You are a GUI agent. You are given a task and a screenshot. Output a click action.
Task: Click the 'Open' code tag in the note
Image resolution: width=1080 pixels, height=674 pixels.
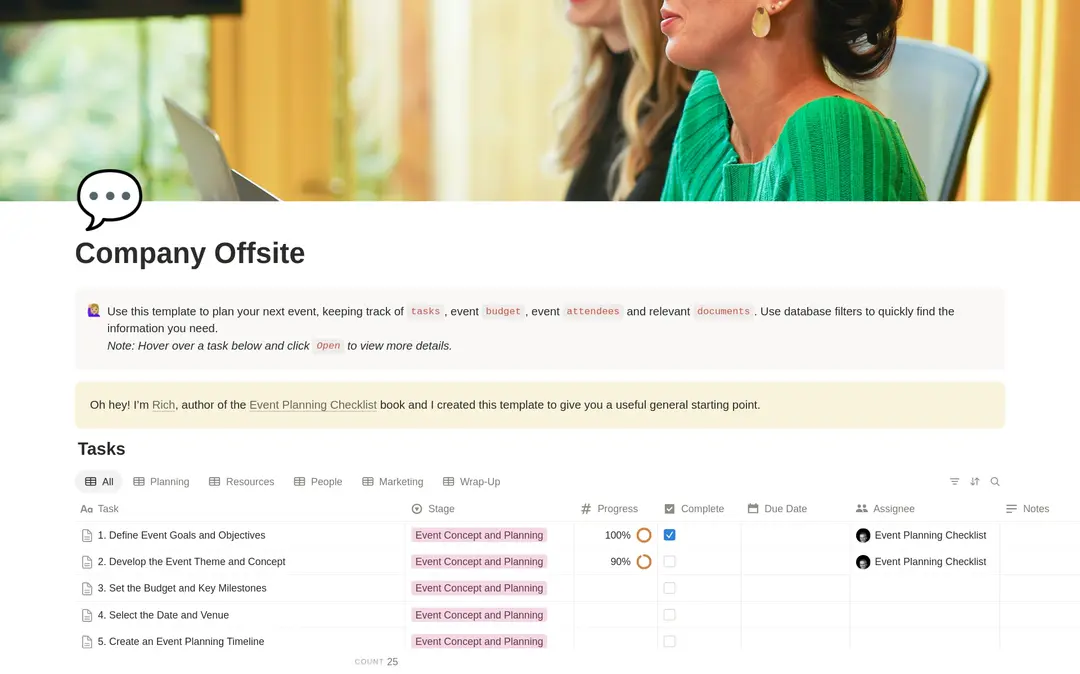(x=328, y=346)
